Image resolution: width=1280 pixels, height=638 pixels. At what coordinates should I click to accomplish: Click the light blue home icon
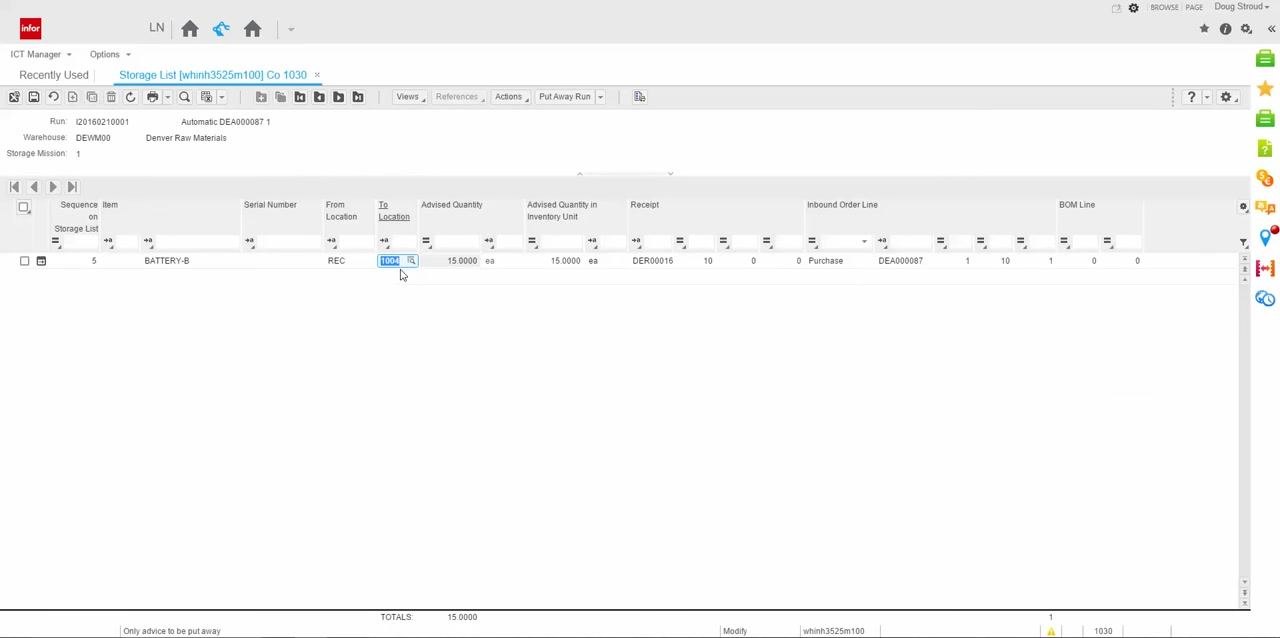coord(221,29)
